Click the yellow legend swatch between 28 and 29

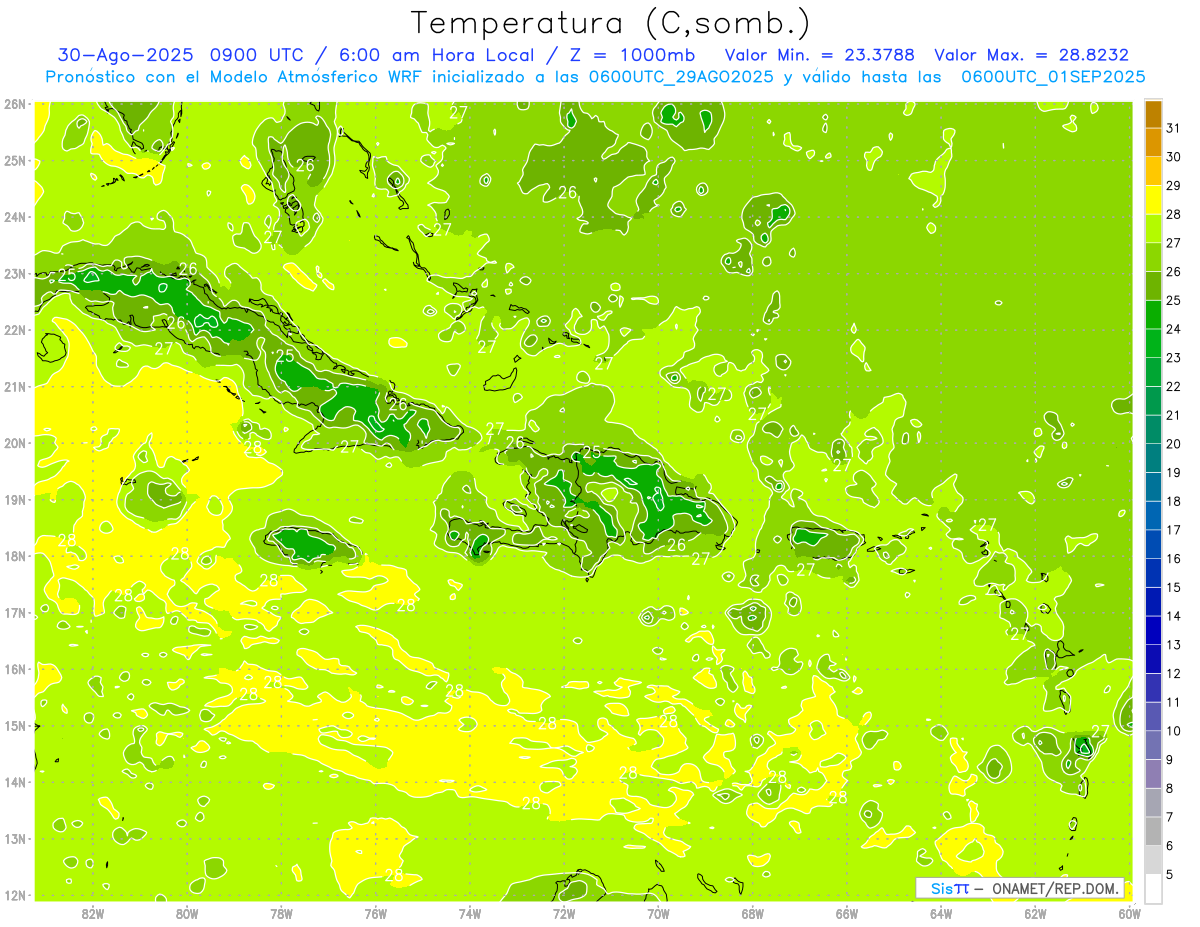tap(1153, 200)
